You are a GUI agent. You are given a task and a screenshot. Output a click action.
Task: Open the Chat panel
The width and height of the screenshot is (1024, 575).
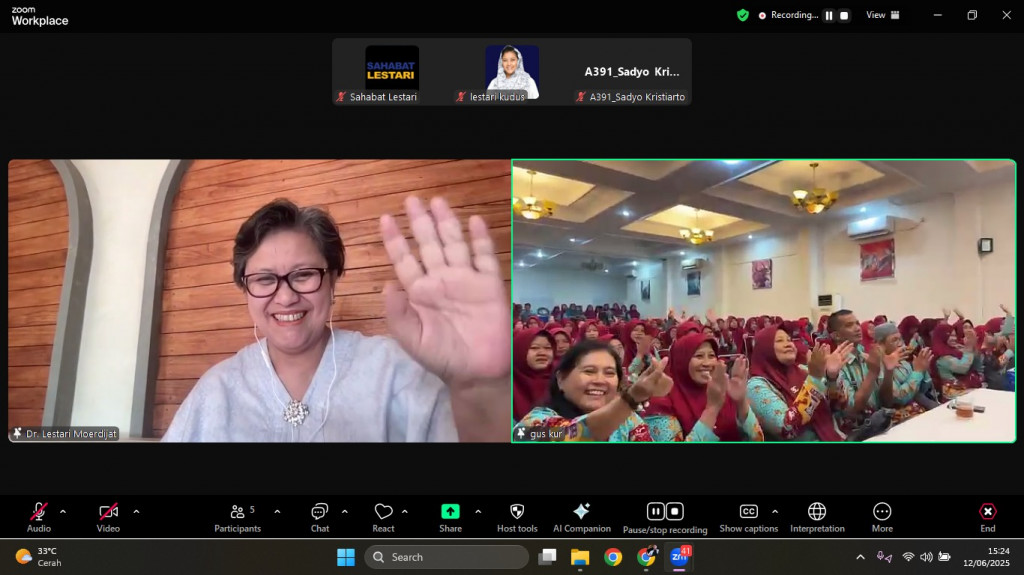point(319,516)
